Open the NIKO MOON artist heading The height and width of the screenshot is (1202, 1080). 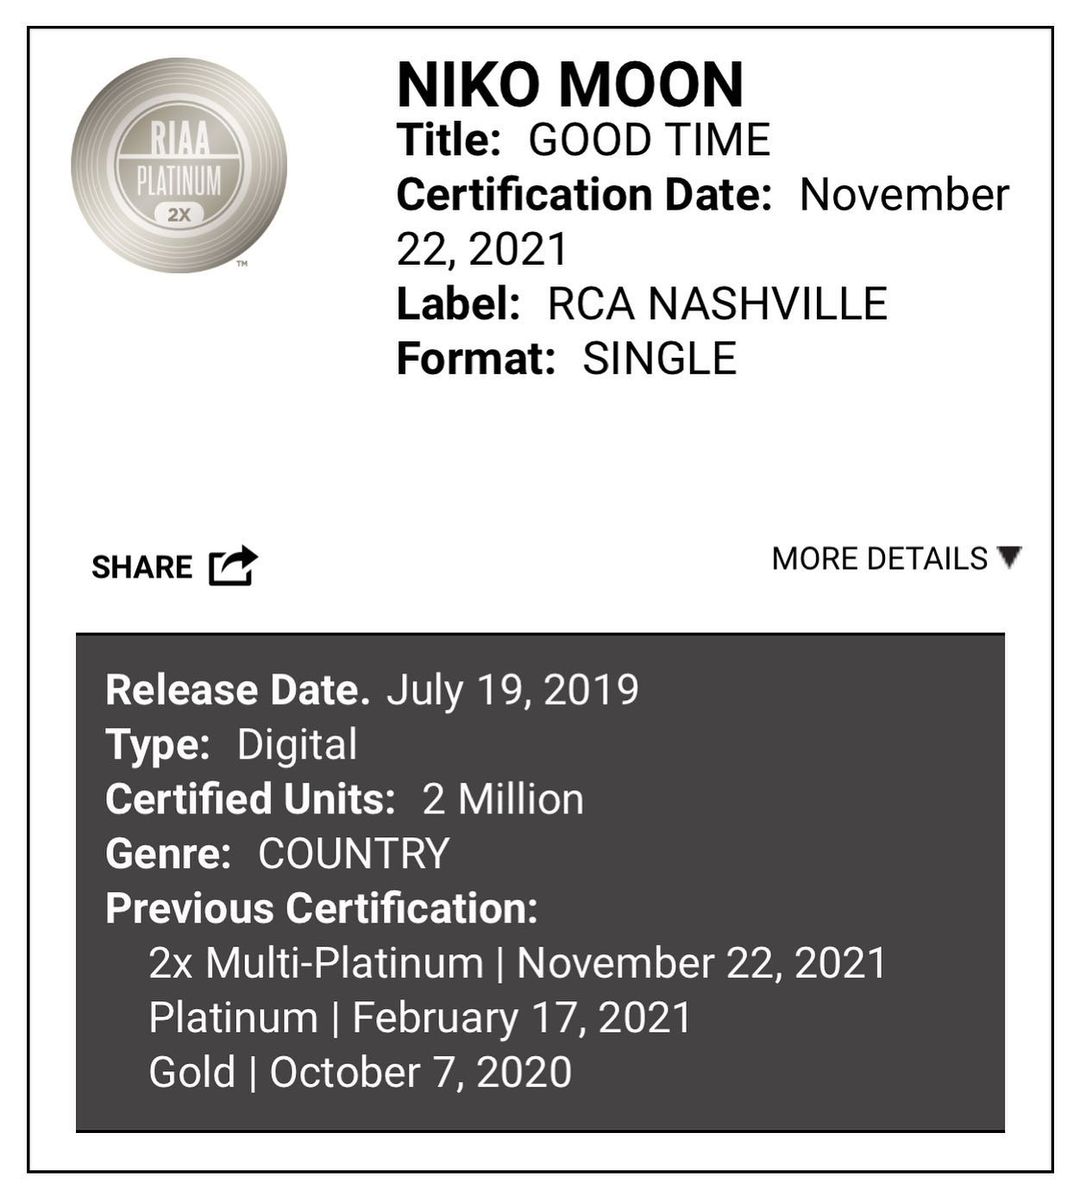pos(570,84)
